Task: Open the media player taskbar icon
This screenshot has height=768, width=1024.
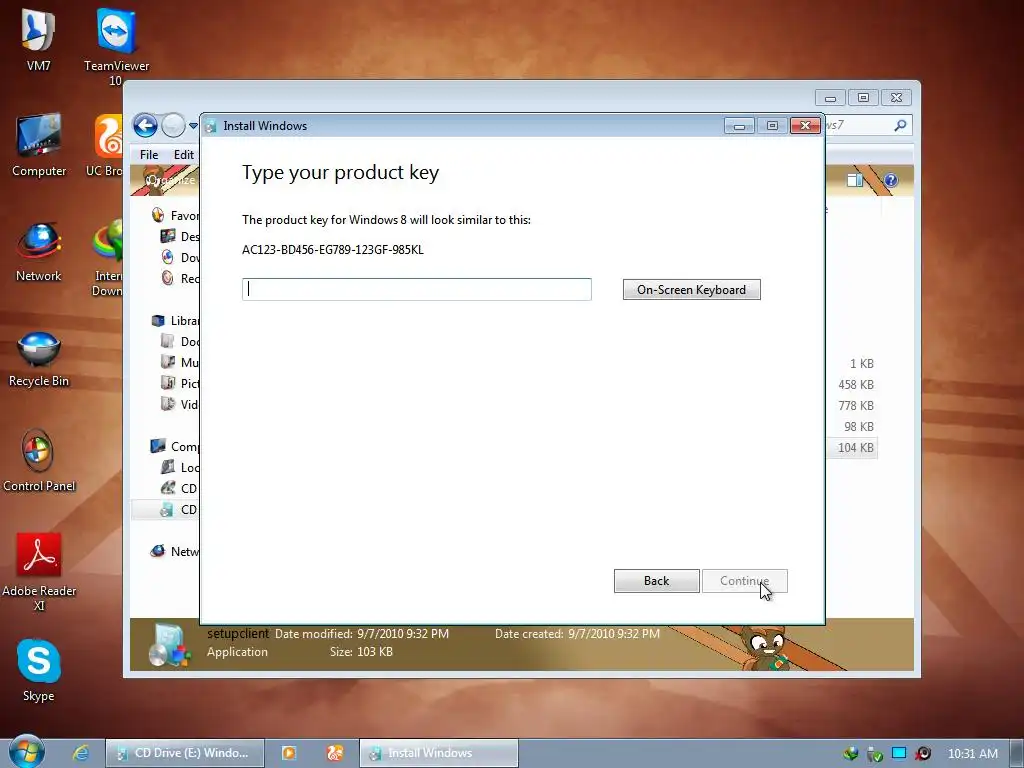Action: [x=289, y=753]
